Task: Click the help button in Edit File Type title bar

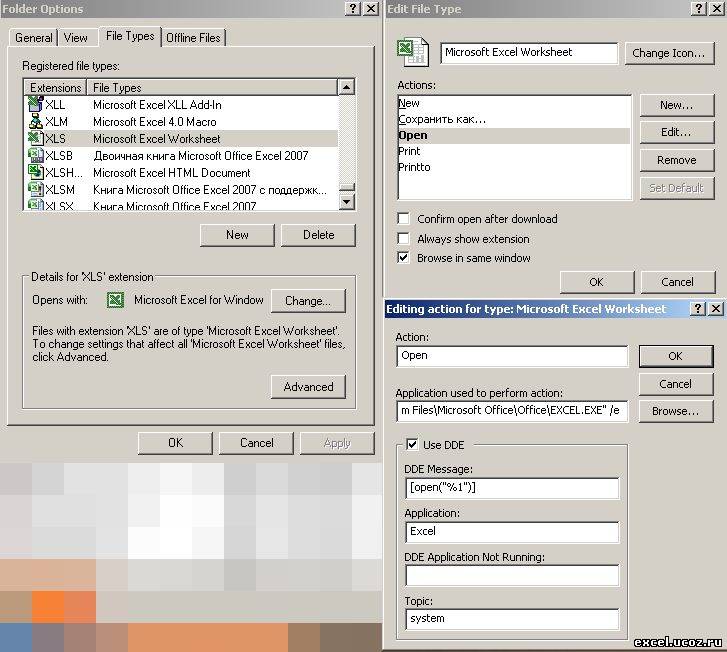Action: pyautogui.click(x=699, y=8)
